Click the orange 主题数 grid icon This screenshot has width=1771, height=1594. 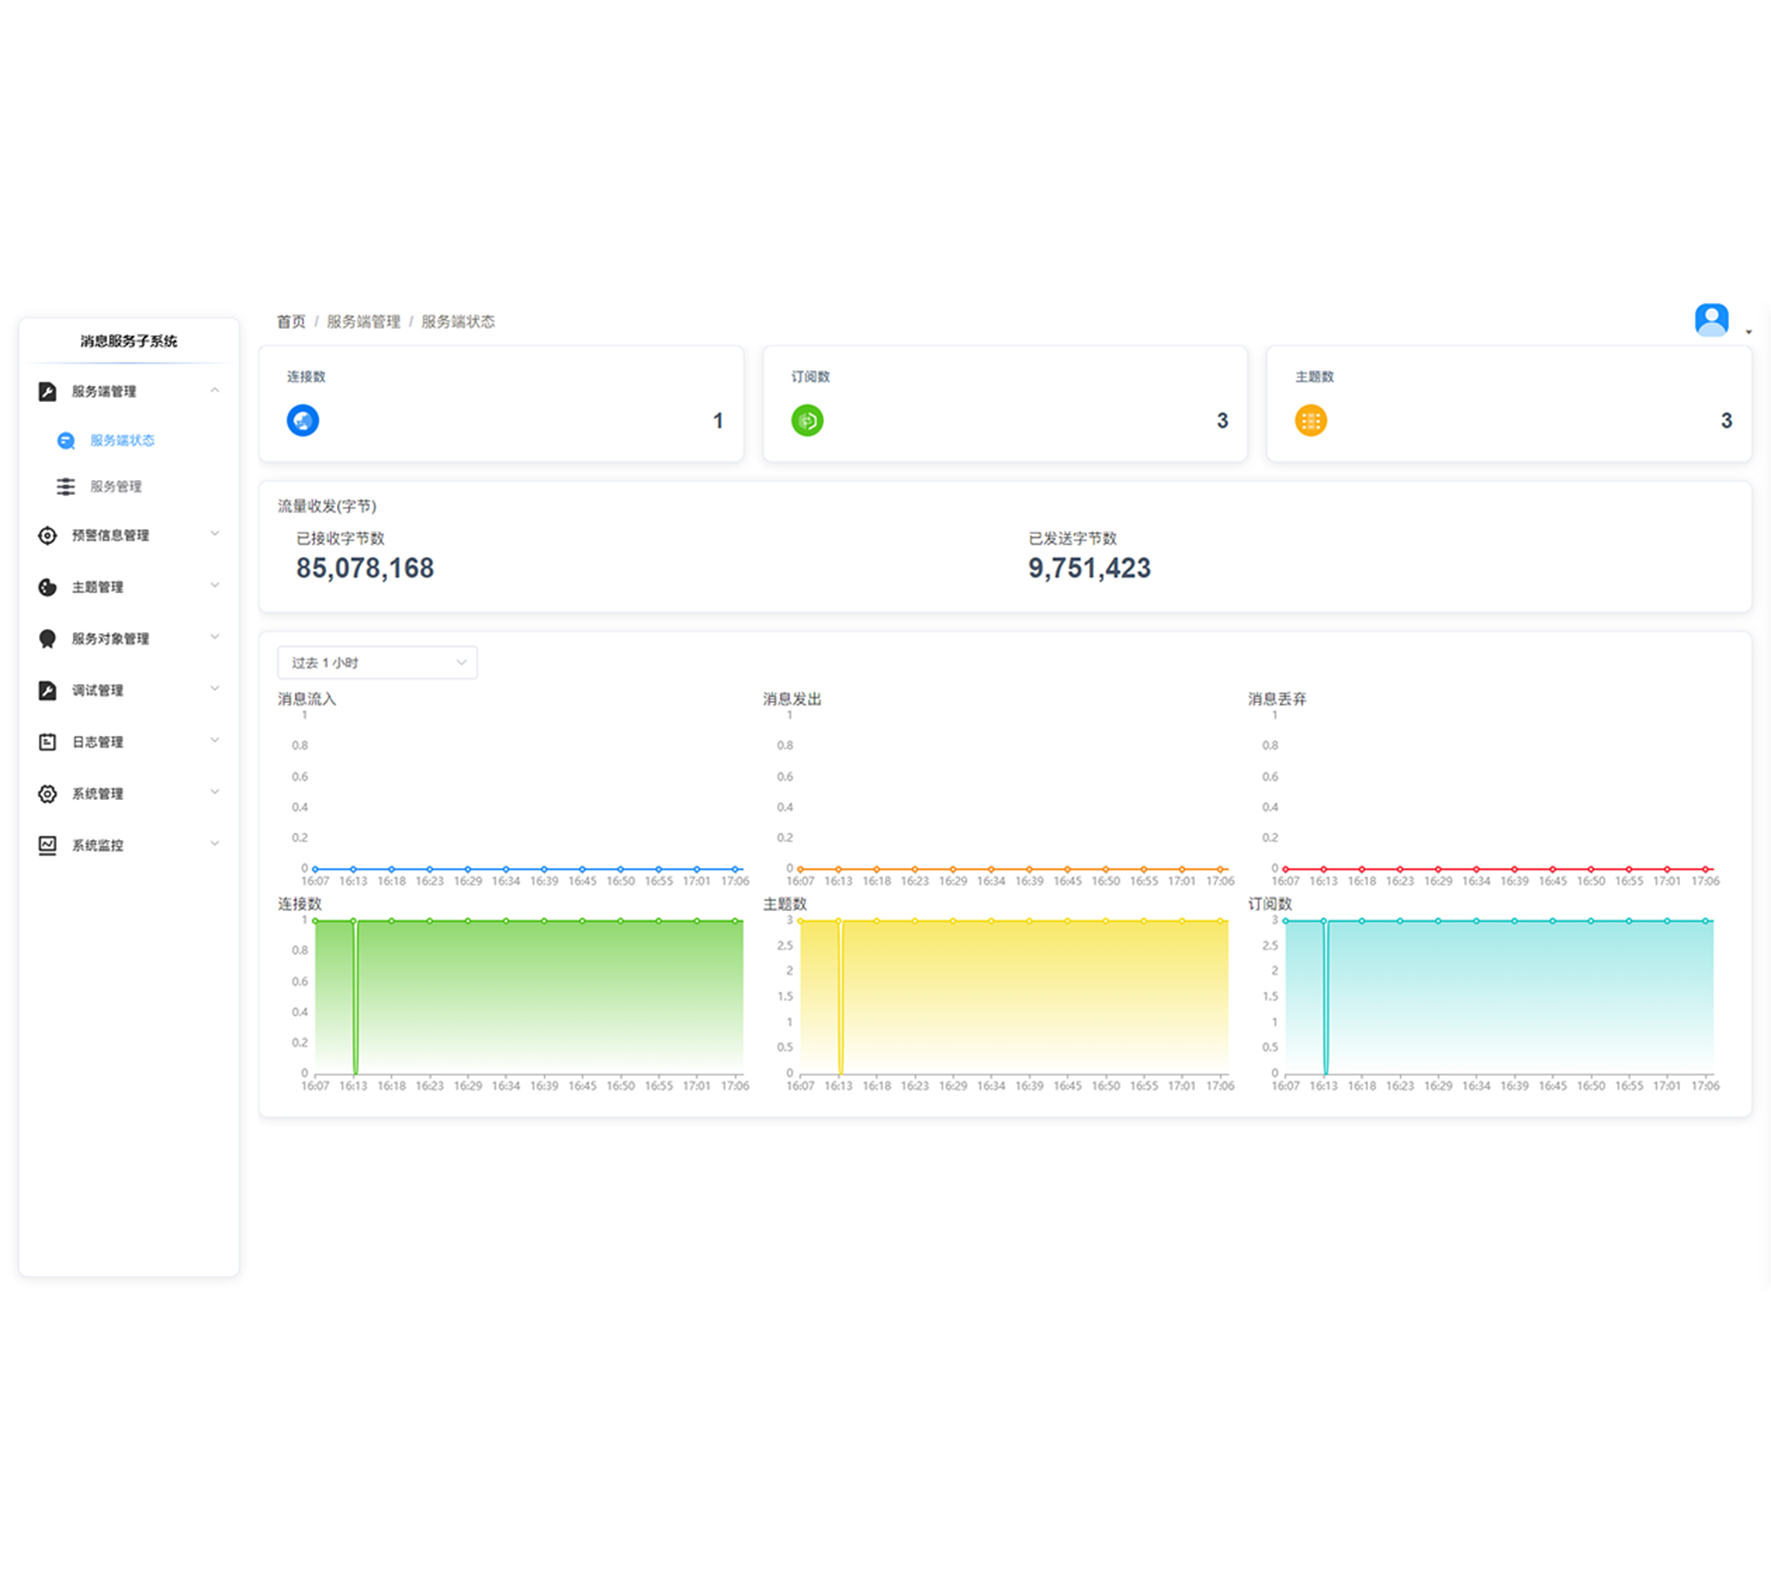pyautogui.click(x=1311, y=420)
